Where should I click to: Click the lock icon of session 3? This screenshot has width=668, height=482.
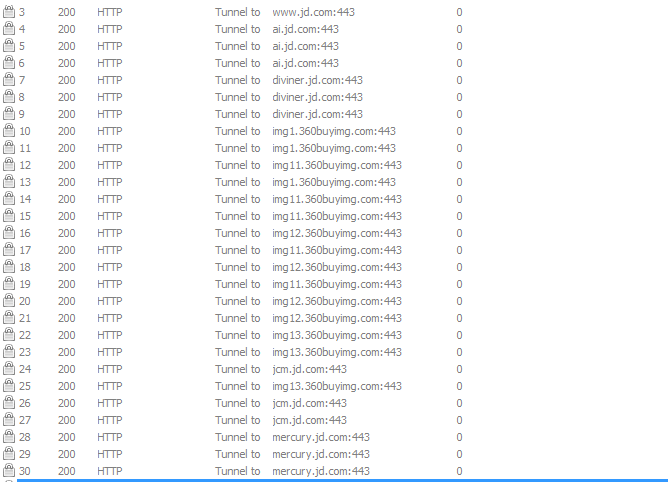point(9,12)
